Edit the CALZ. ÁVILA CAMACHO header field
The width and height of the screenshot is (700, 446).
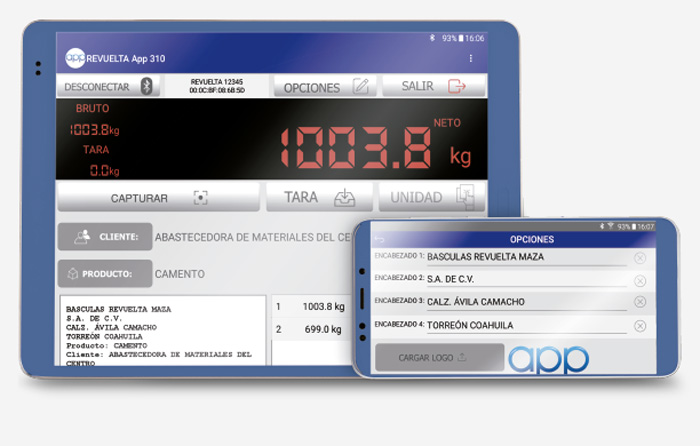tap(527, 302)
